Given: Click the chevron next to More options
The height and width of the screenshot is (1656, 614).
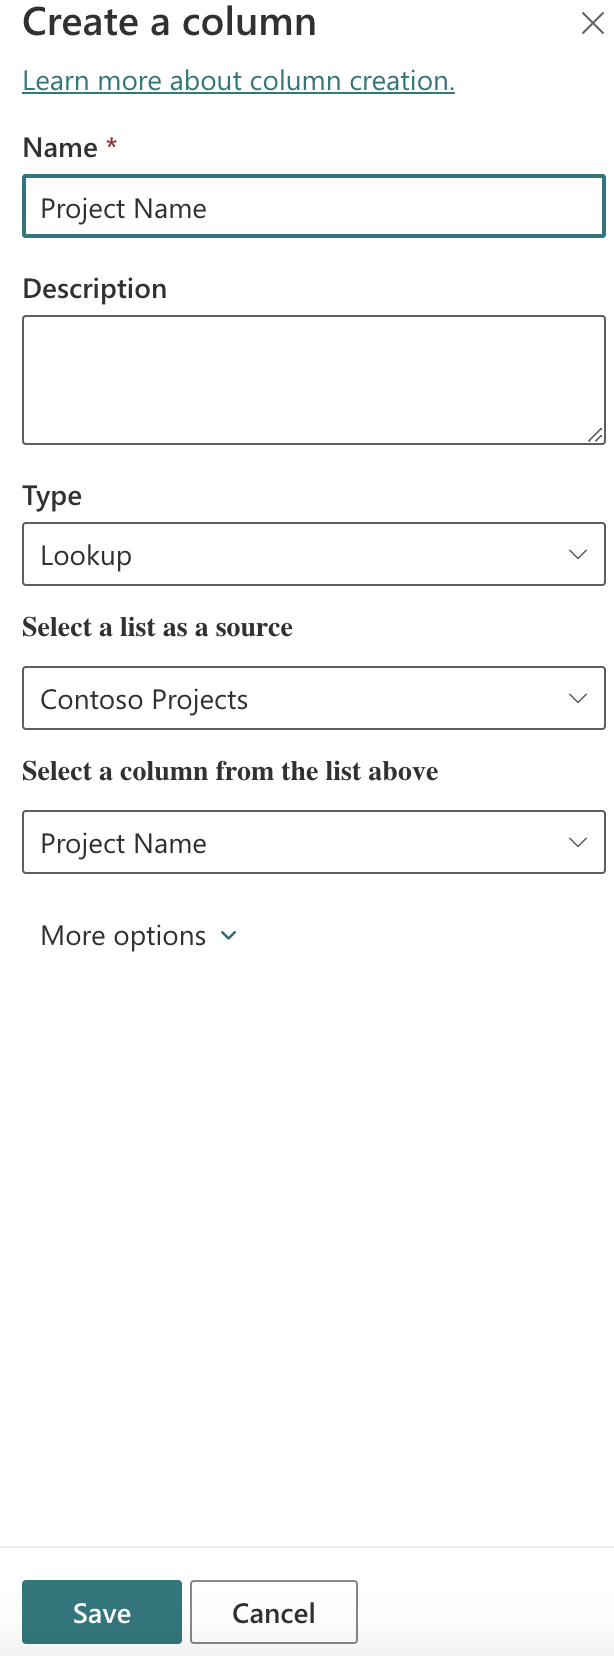Looking at the screenshot, I should [228, 936].
